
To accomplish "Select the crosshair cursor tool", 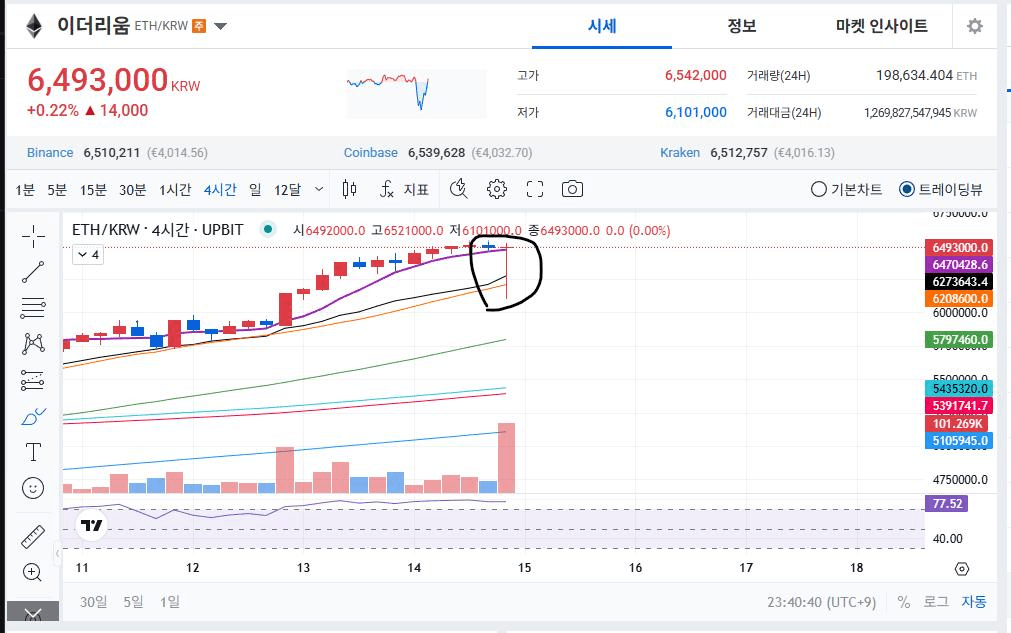I will [33, 237].
